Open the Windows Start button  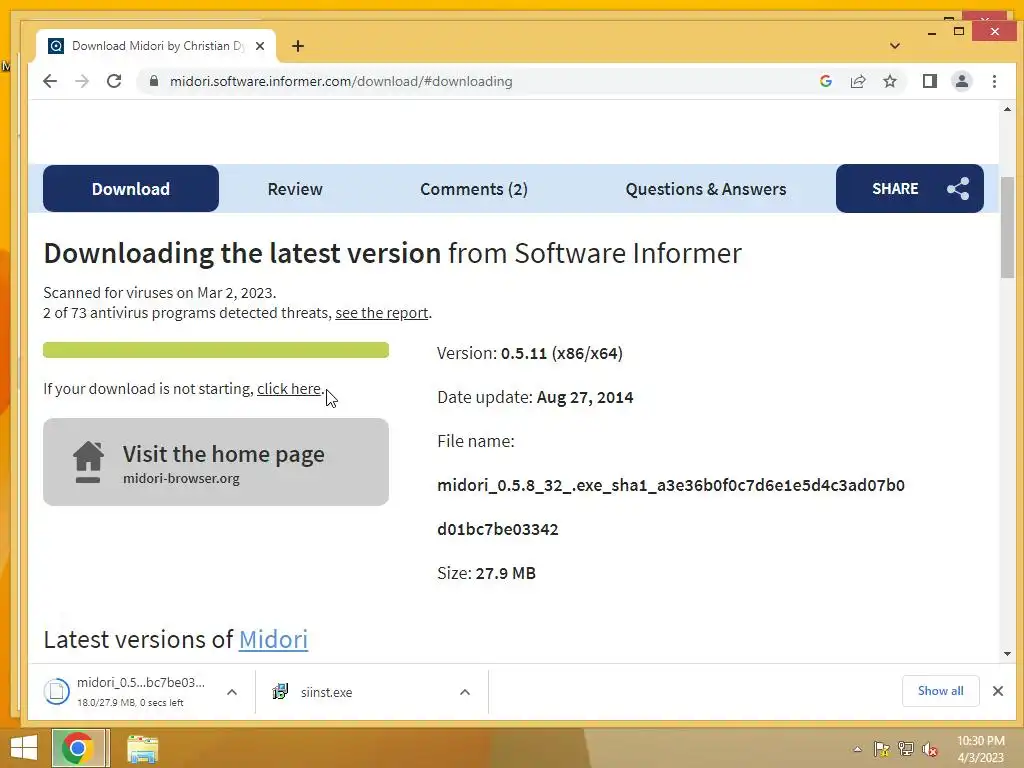click(x=24, y=748)
